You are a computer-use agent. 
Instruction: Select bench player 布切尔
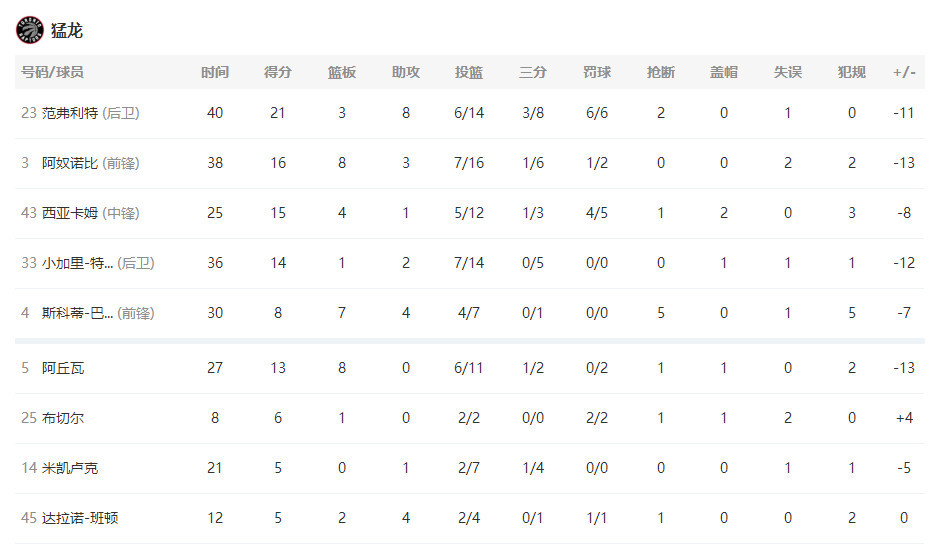pos(63,418)
